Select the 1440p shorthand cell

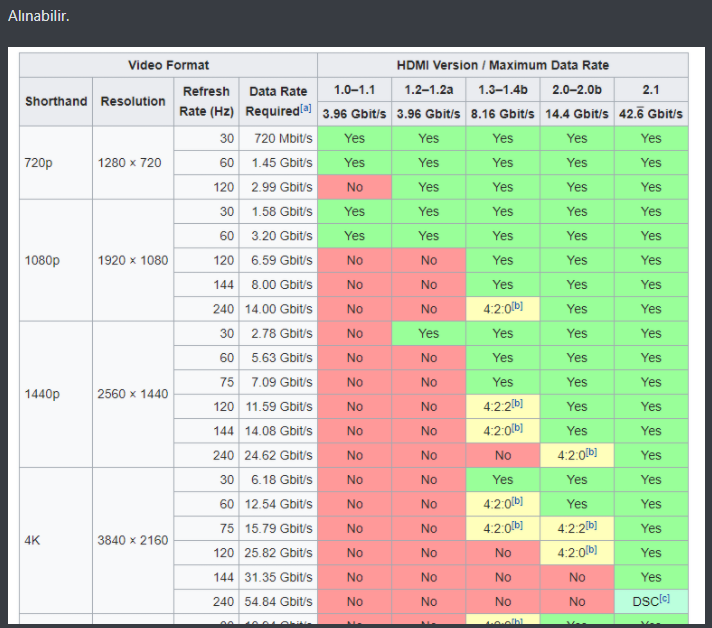pos(56,394)
